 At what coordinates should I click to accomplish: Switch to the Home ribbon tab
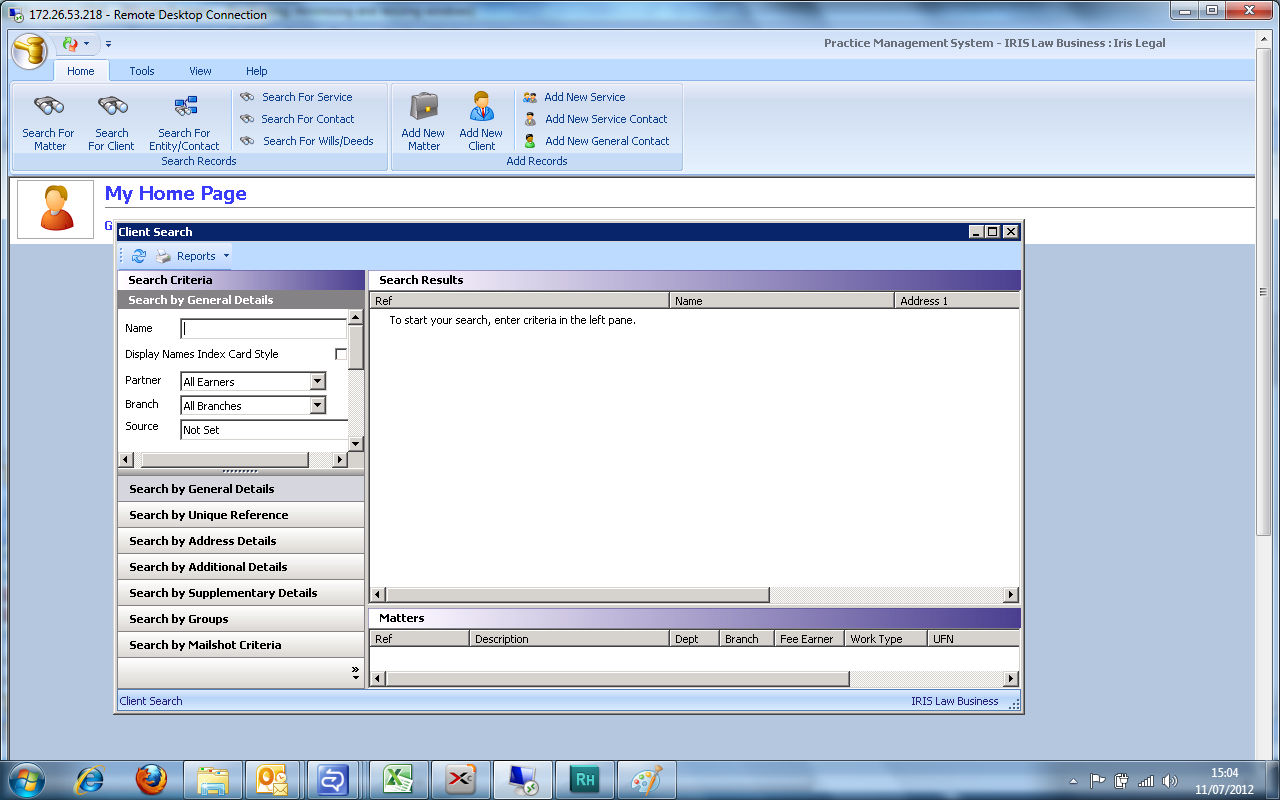pos(81,71)
